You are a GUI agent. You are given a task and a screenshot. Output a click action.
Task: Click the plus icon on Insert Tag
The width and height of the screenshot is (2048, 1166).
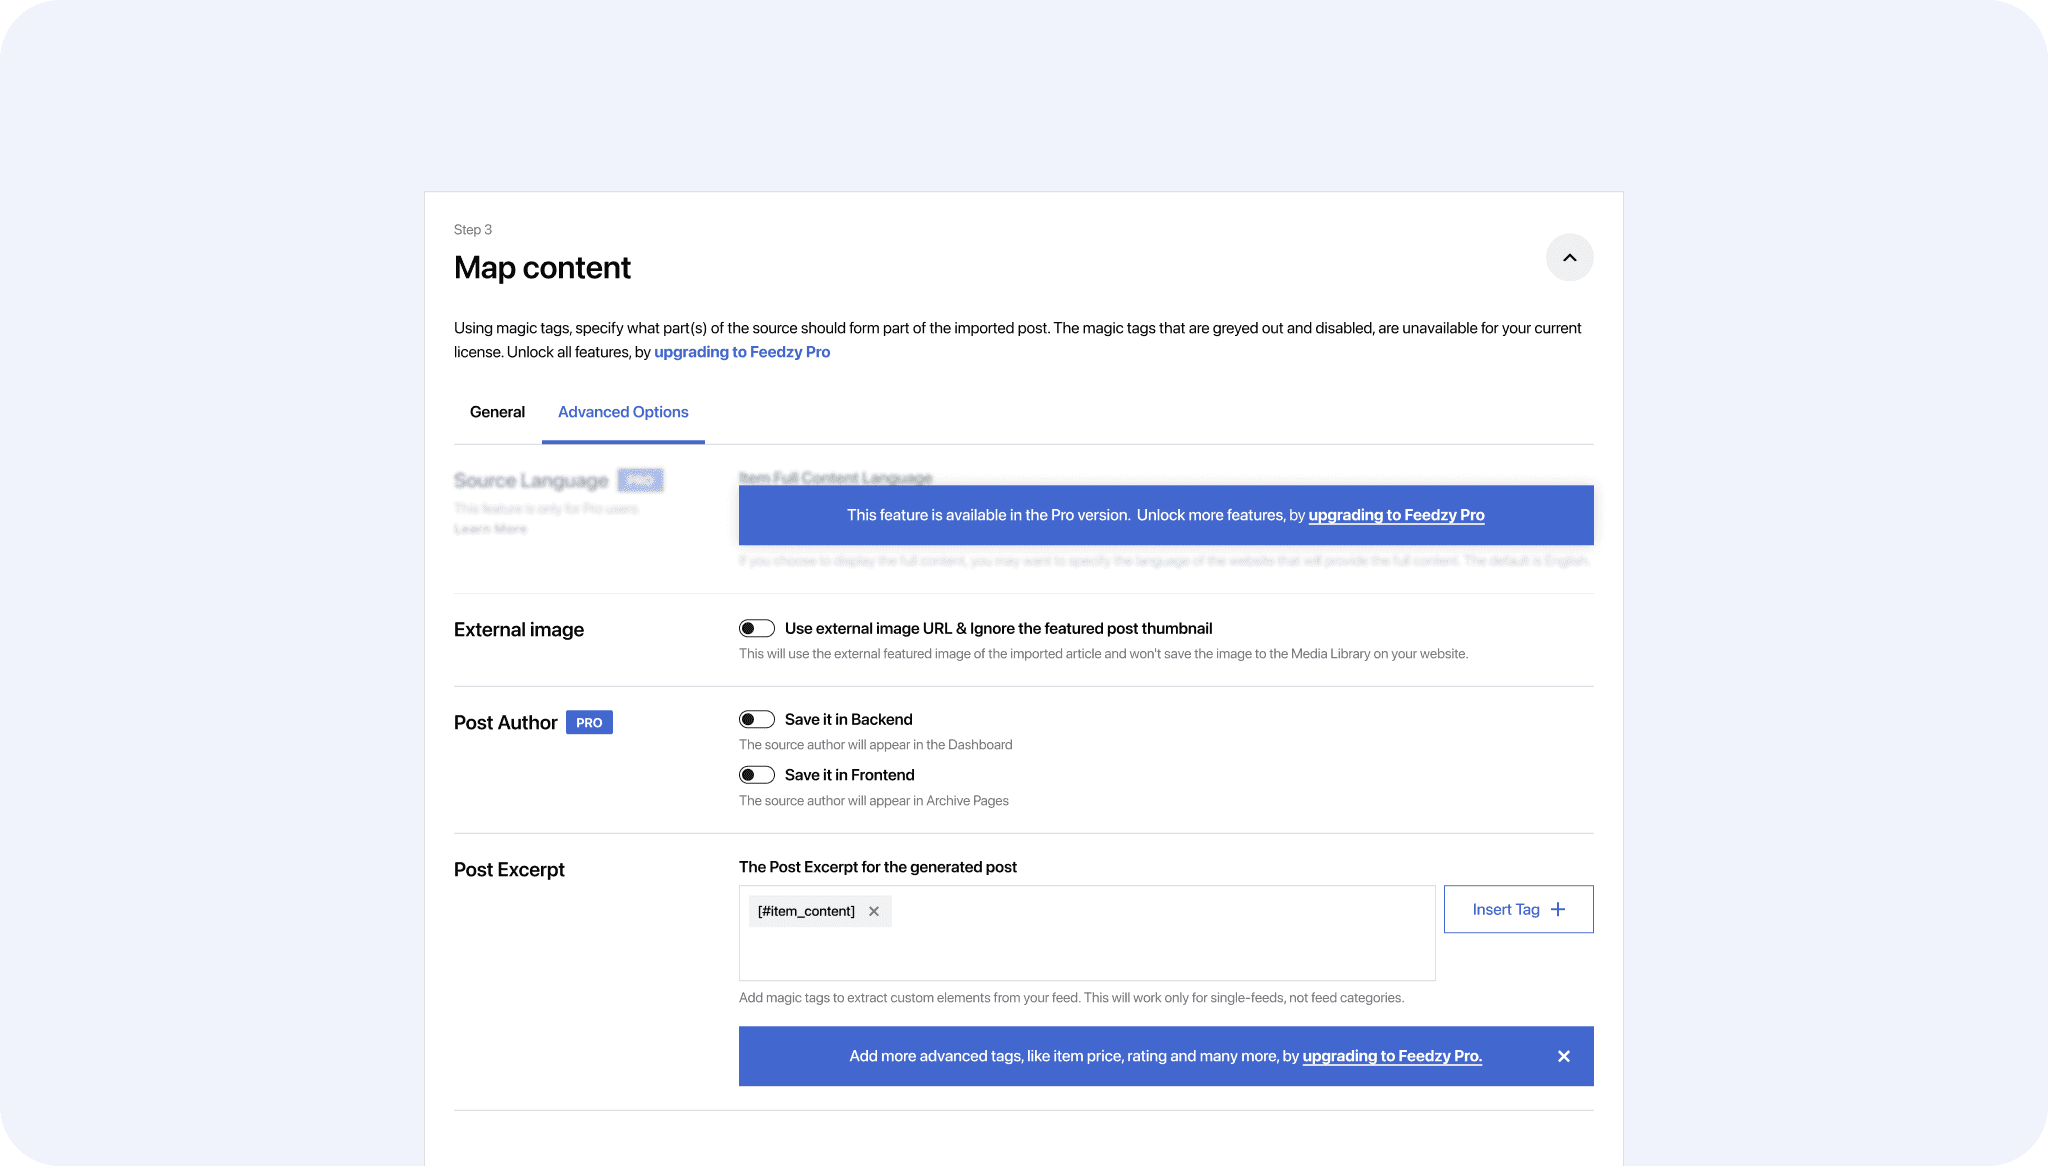(x=1558, y=910)
